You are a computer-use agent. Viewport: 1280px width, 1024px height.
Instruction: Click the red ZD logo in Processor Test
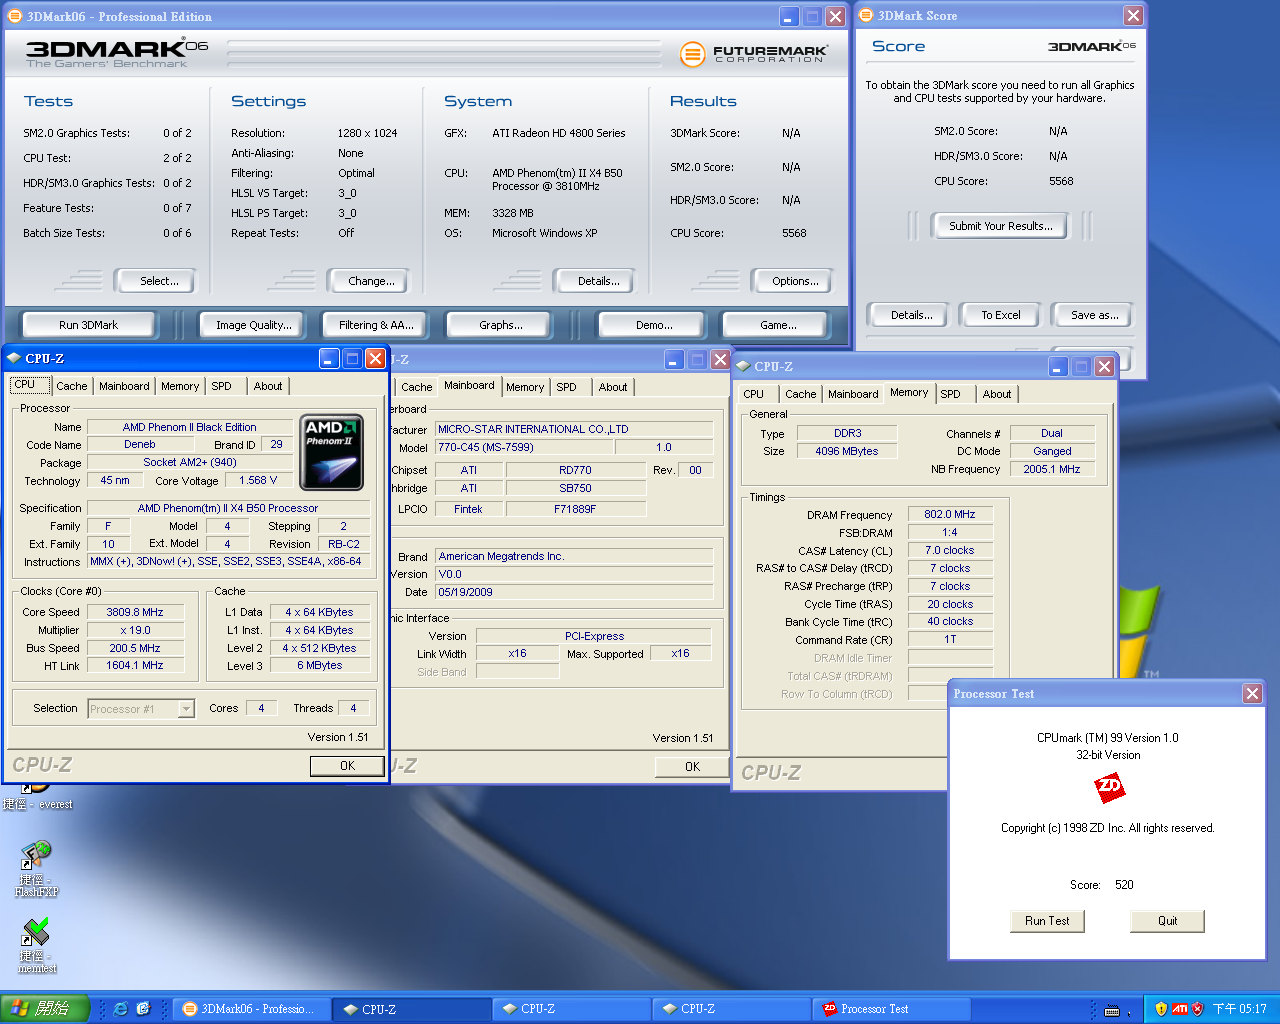coord(1109,789)
